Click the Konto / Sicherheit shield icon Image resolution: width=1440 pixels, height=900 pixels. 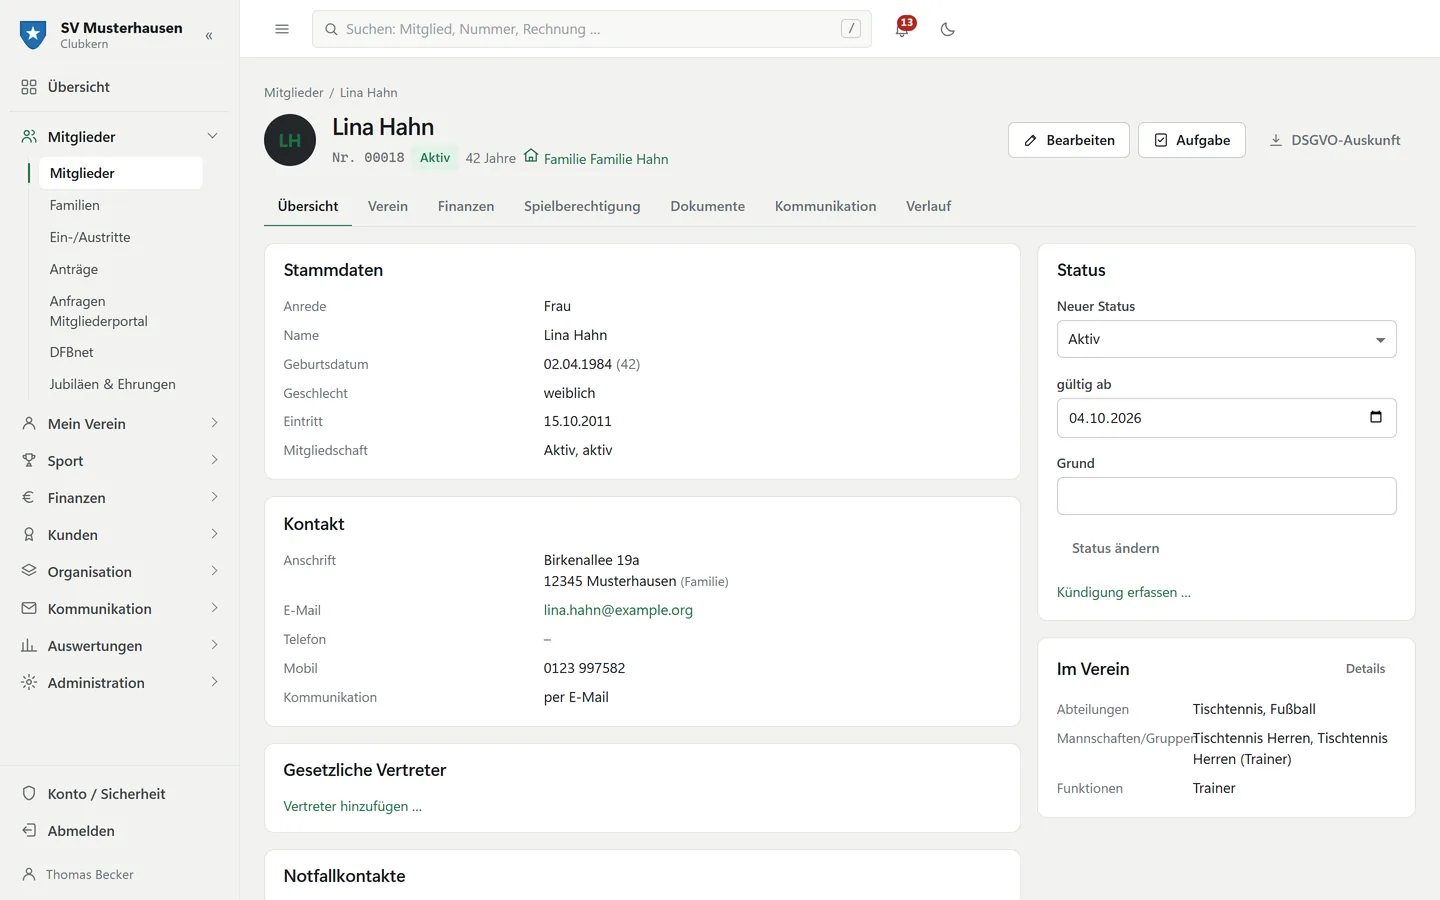coord(29,793)
